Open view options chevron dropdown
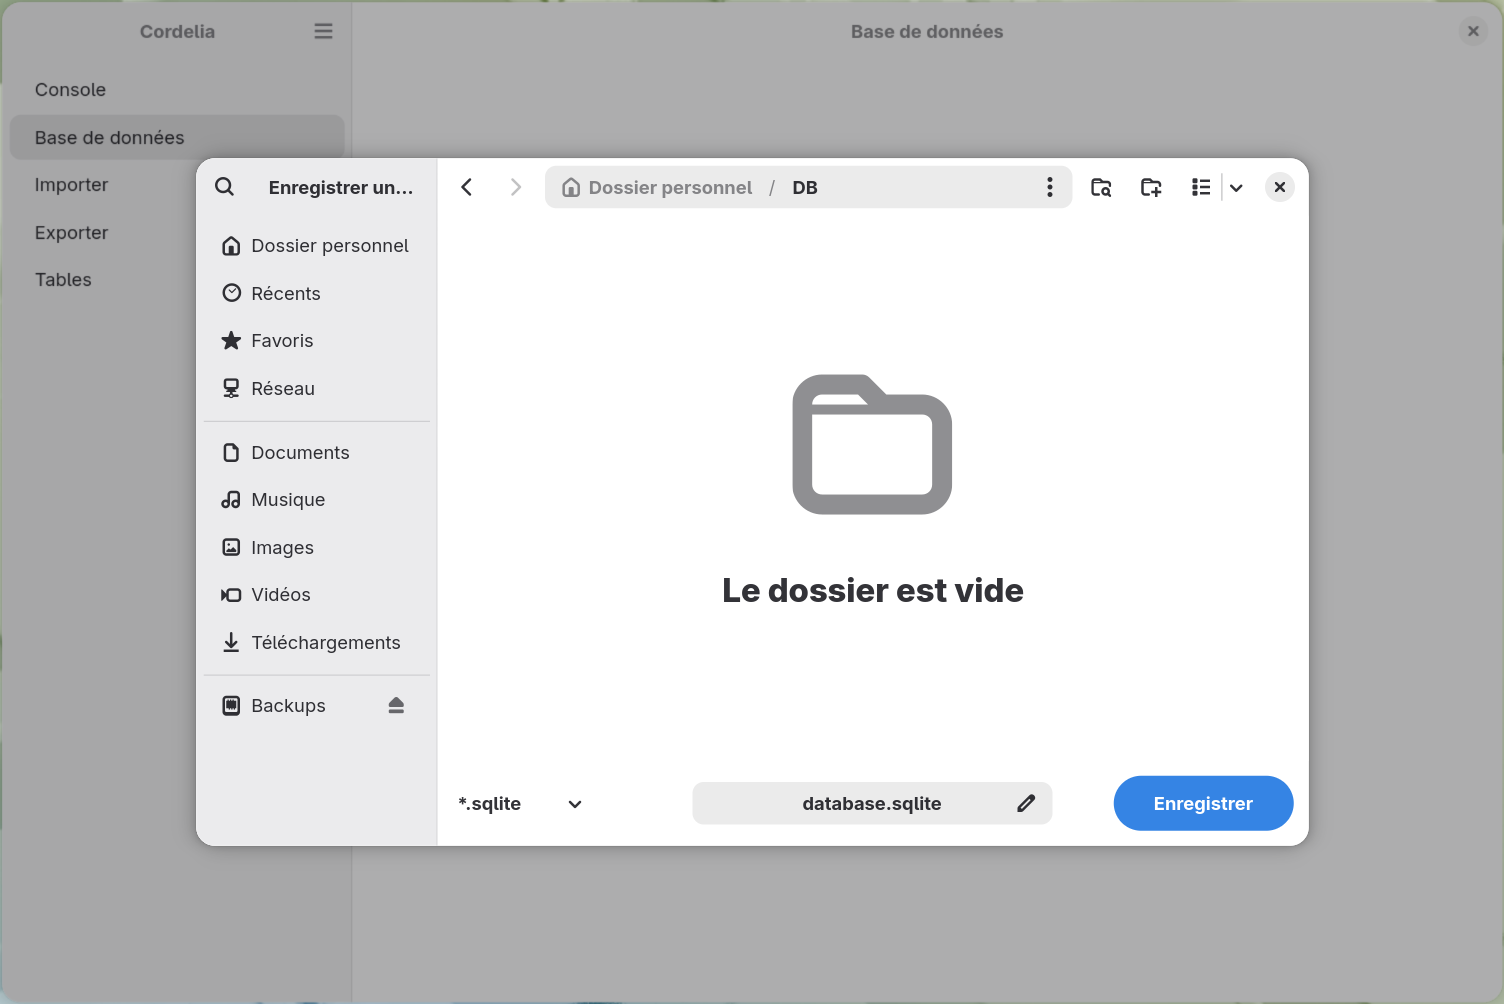 click(1236, 187)
